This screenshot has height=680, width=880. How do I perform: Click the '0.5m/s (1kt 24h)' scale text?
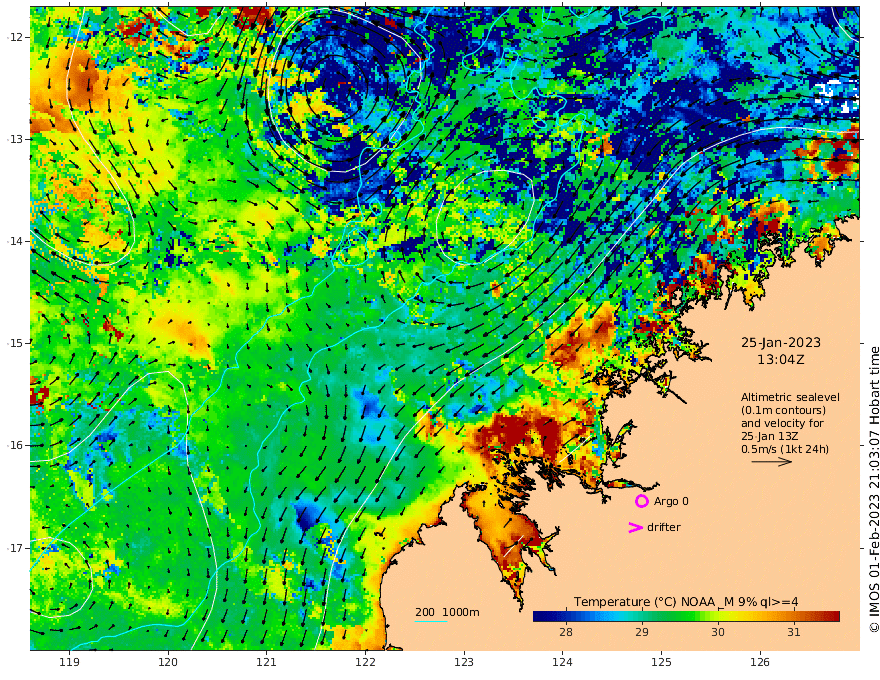[x=785, y=449]
